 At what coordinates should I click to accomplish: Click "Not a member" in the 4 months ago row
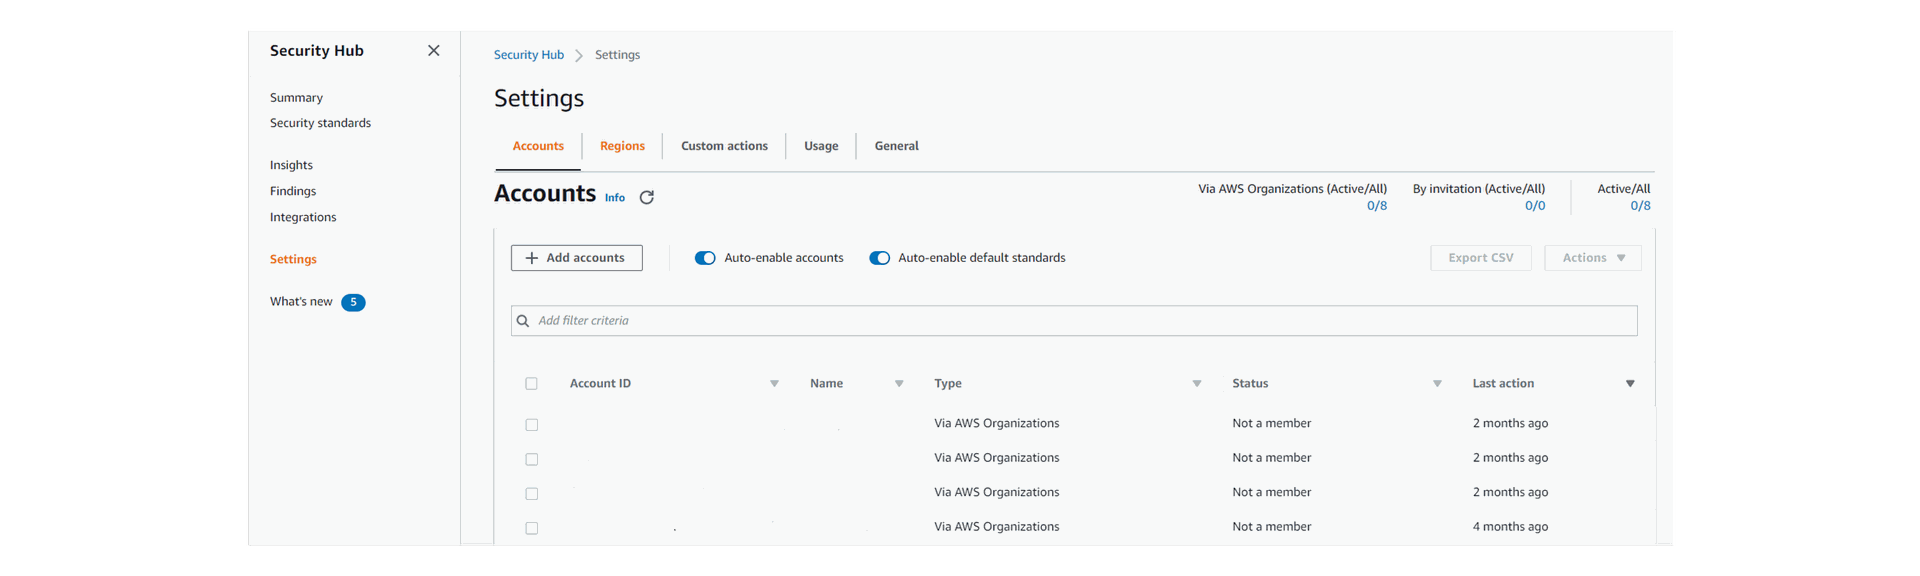1271,527
